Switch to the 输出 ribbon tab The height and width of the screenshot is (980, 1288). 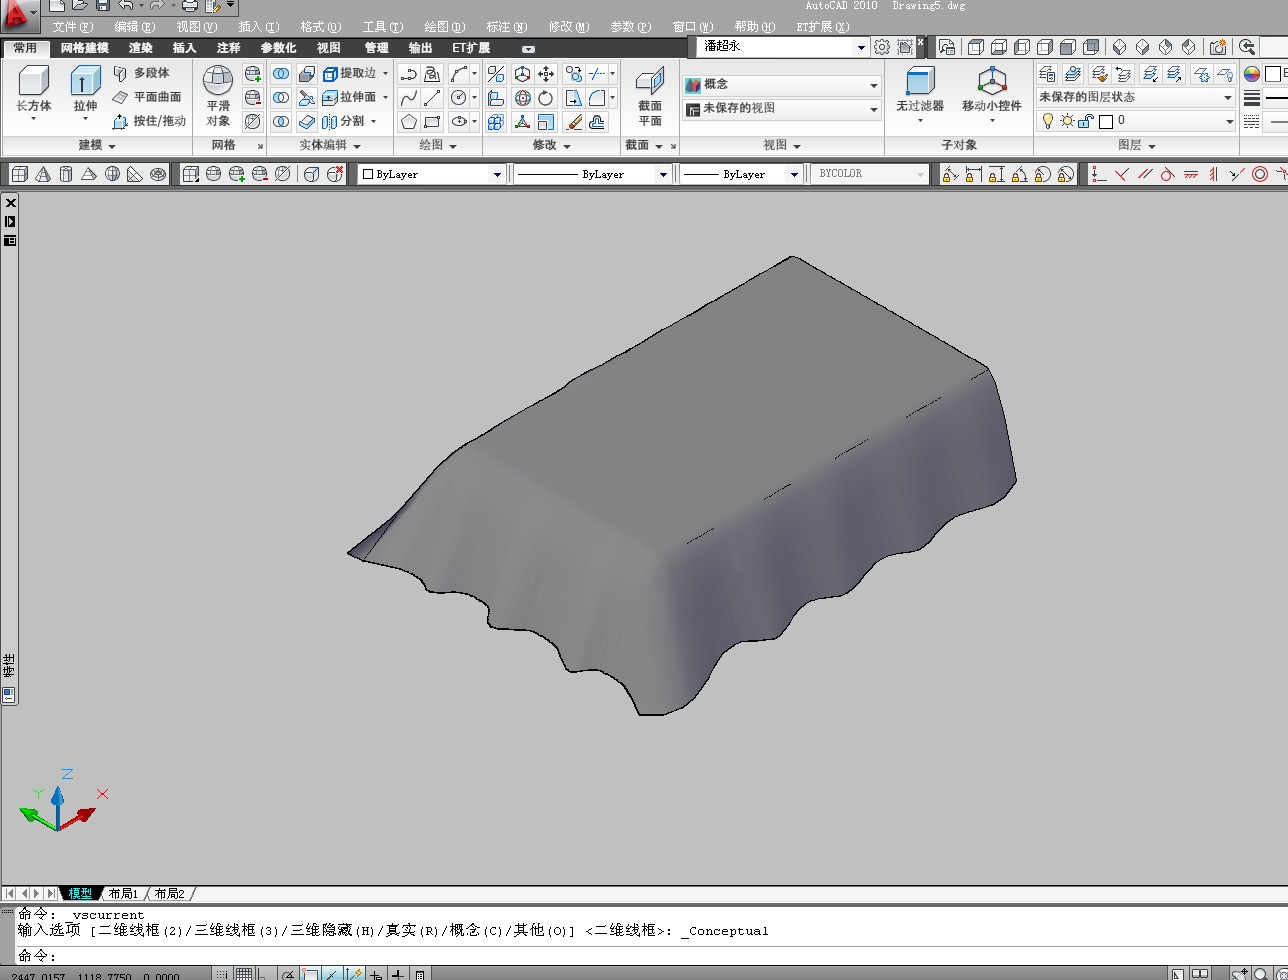[x=421, y=48]
